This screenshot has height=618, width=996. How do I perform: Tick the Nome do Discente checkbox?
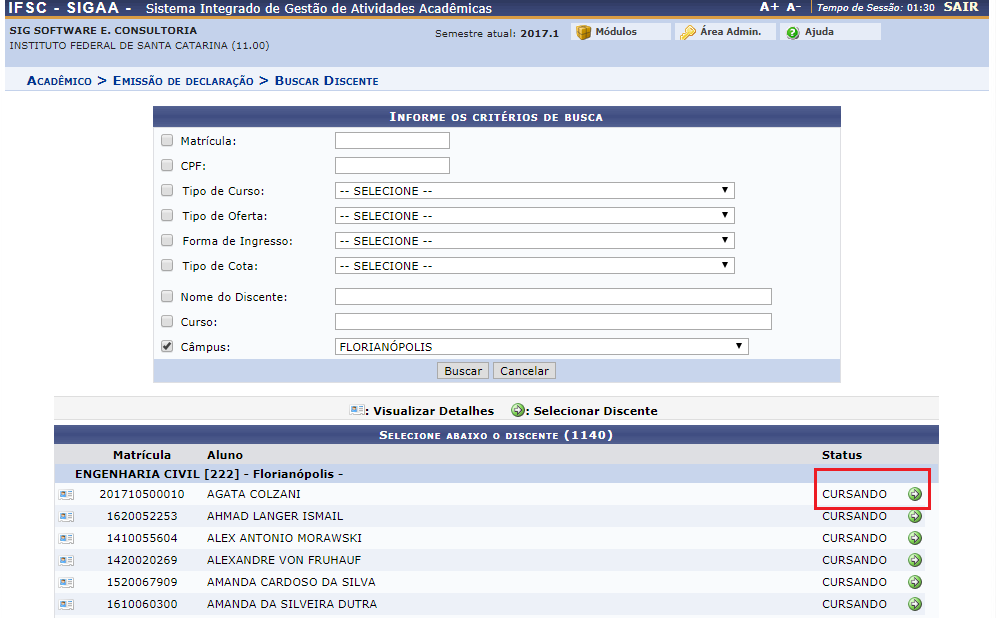(x=167, y=297)
